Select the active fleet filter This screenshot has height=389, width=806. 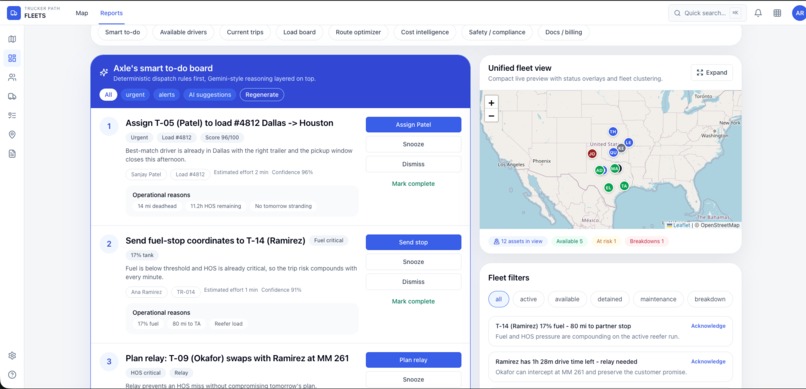[528, 299]
